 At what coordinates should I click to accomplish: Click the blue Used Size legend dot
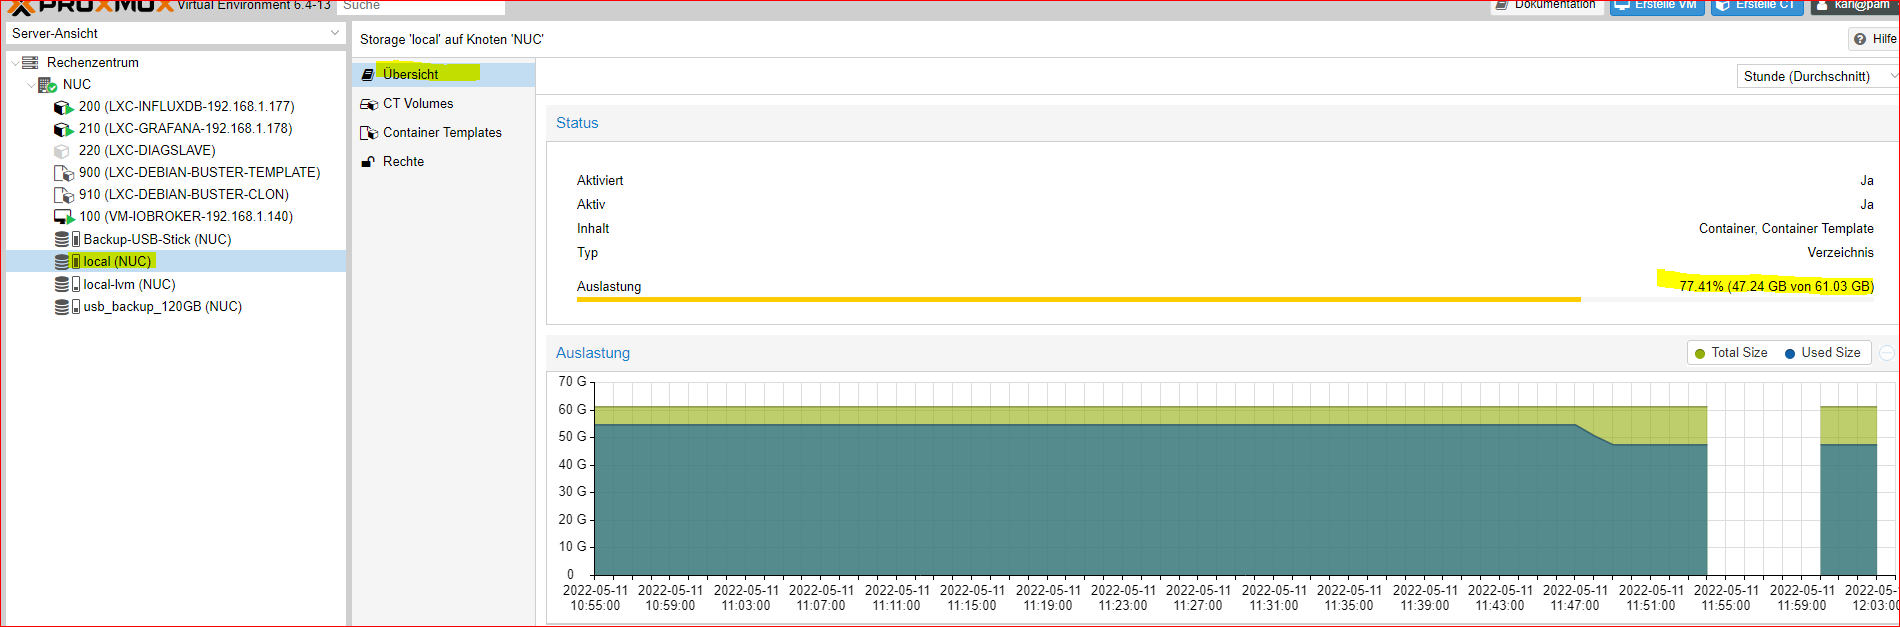(1790, 353)
